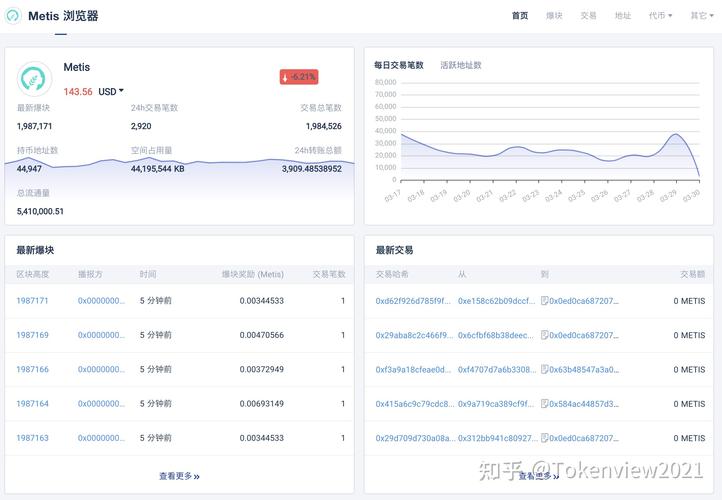This screenshot has height=500, width=722.
Task: Click 查看更多 under latest transactions
Action: click(x=539, y=476)
